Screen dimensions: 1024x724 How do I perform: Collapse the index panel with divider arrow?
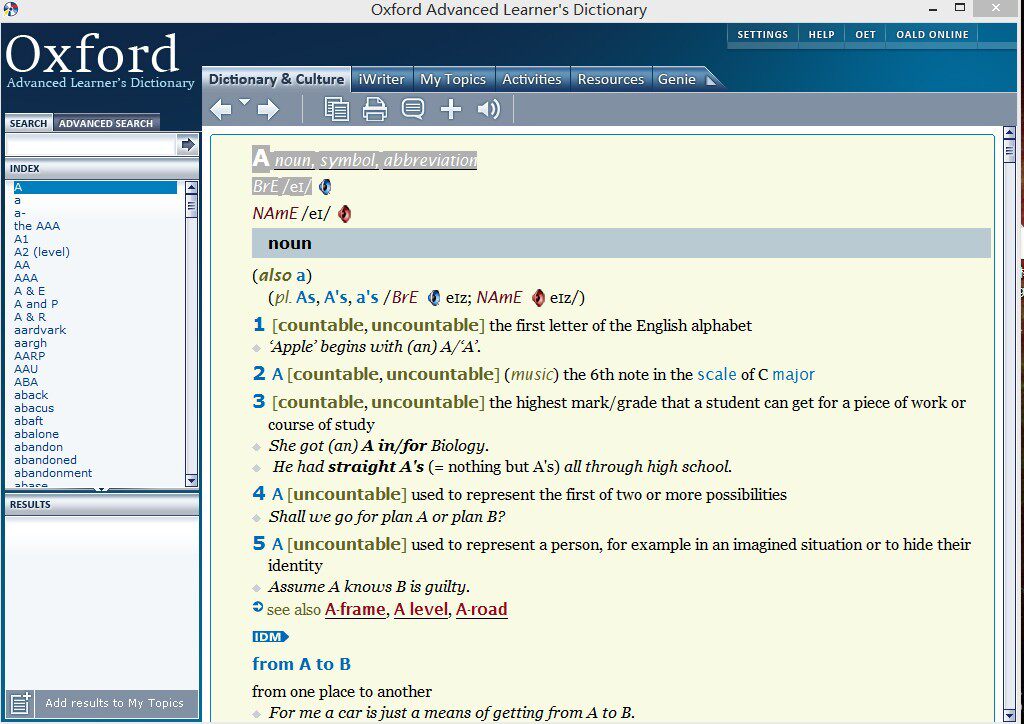(x=101, y=489)
